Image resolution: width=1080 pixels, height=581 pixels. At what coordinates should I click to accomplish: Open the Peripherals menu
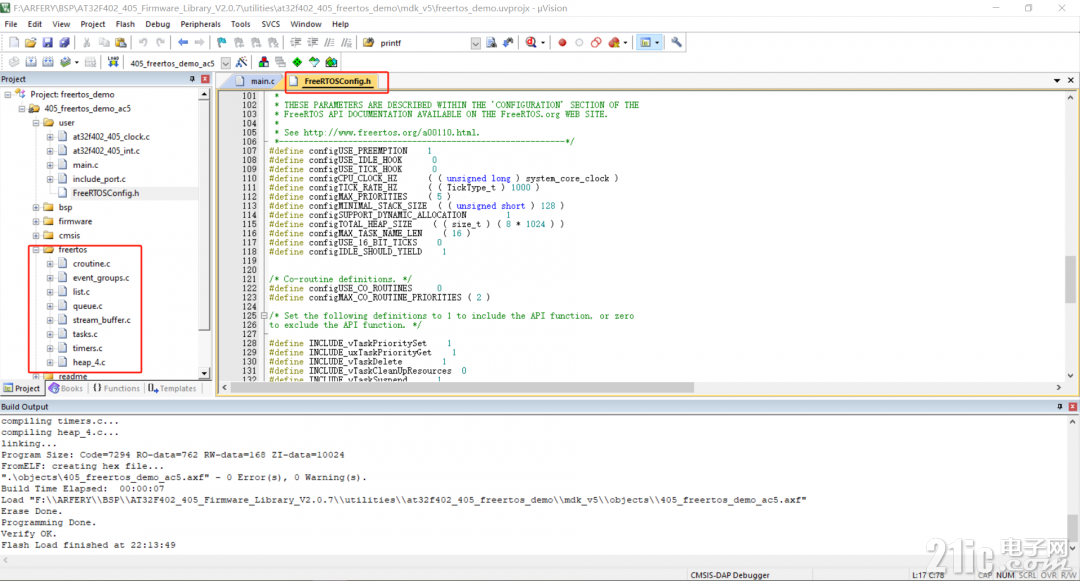(200, 24)
